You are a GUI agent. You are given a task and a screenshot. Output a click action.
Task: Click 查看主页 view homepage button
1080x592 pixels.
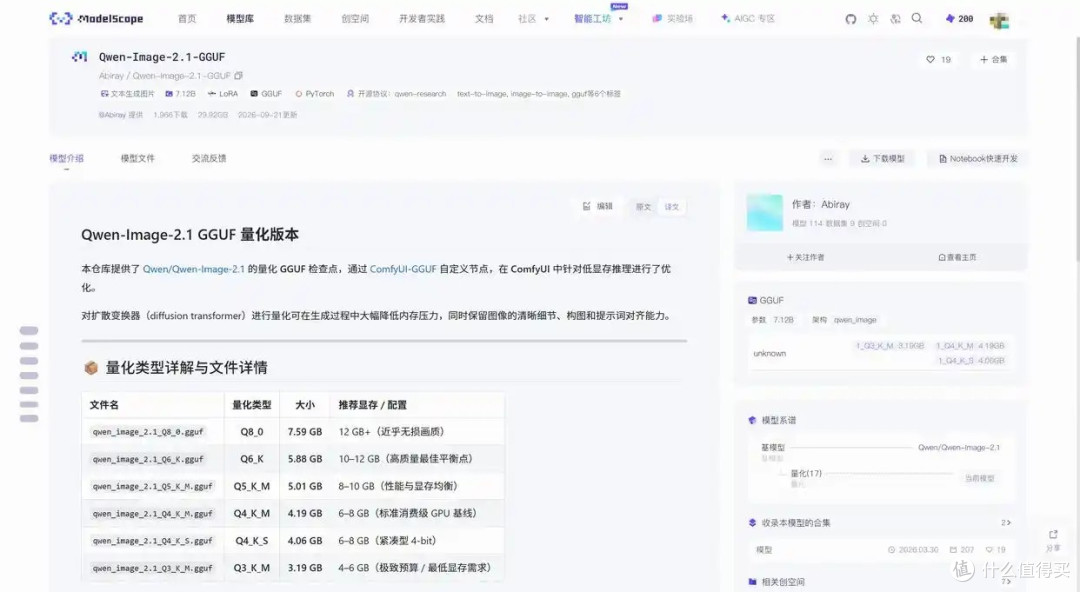click(957, 257)
